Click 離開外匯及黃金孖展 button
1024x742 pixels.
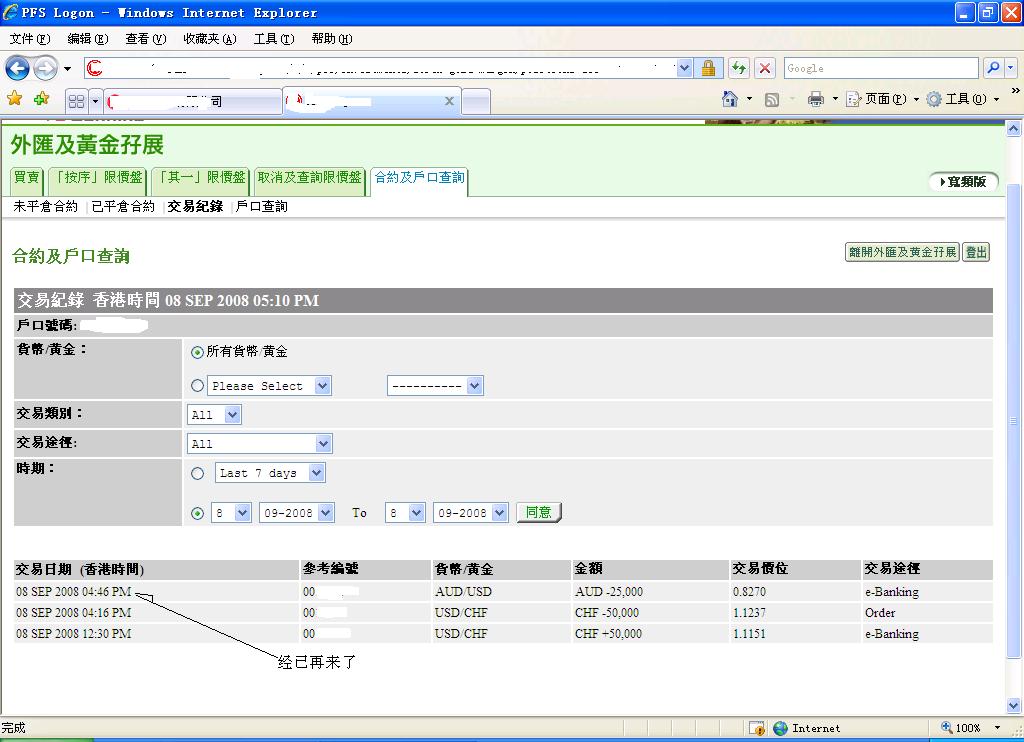tap(902, 252)
